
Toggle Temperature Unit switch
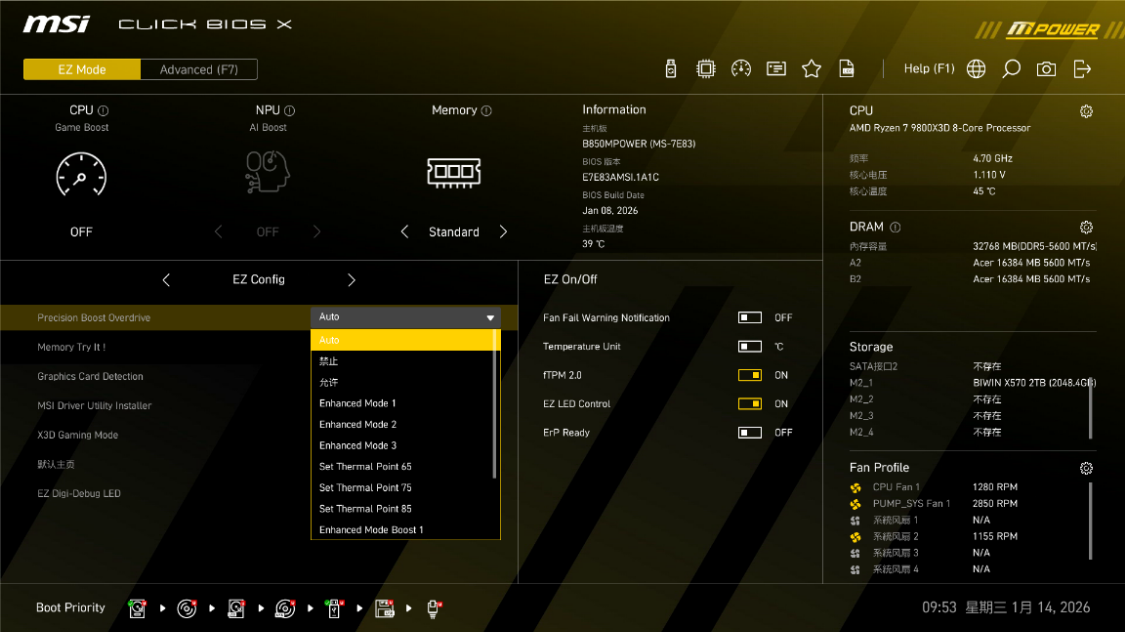[x=750, y=346]
